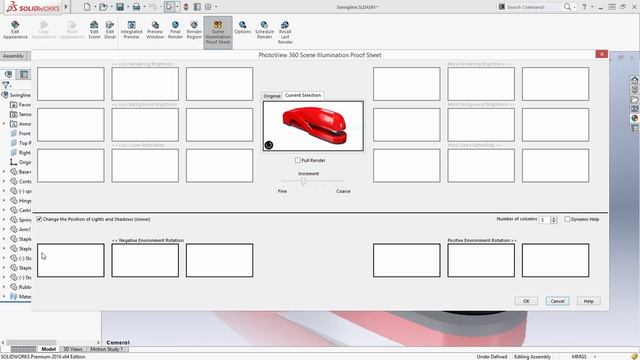Expand the Annotations tree node
This screenshot has height=360, width=640.
pyautogui.click(x=4, y=124)
